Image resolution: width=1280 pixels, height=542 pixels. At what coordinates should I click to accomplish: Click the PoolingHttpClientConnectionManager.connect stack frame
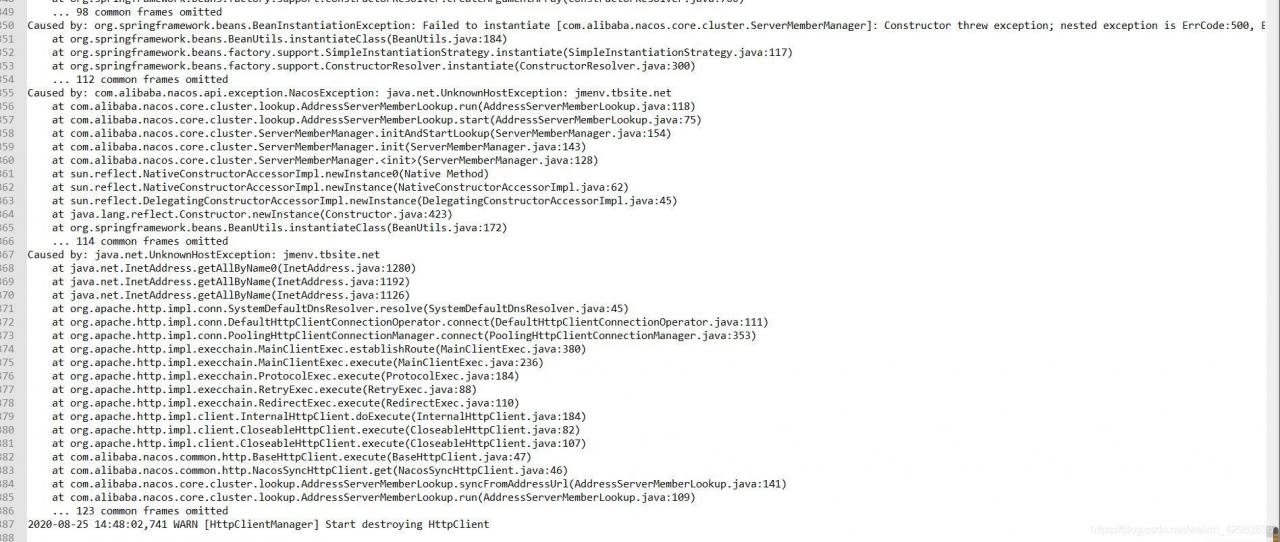[x=404, y=336]
